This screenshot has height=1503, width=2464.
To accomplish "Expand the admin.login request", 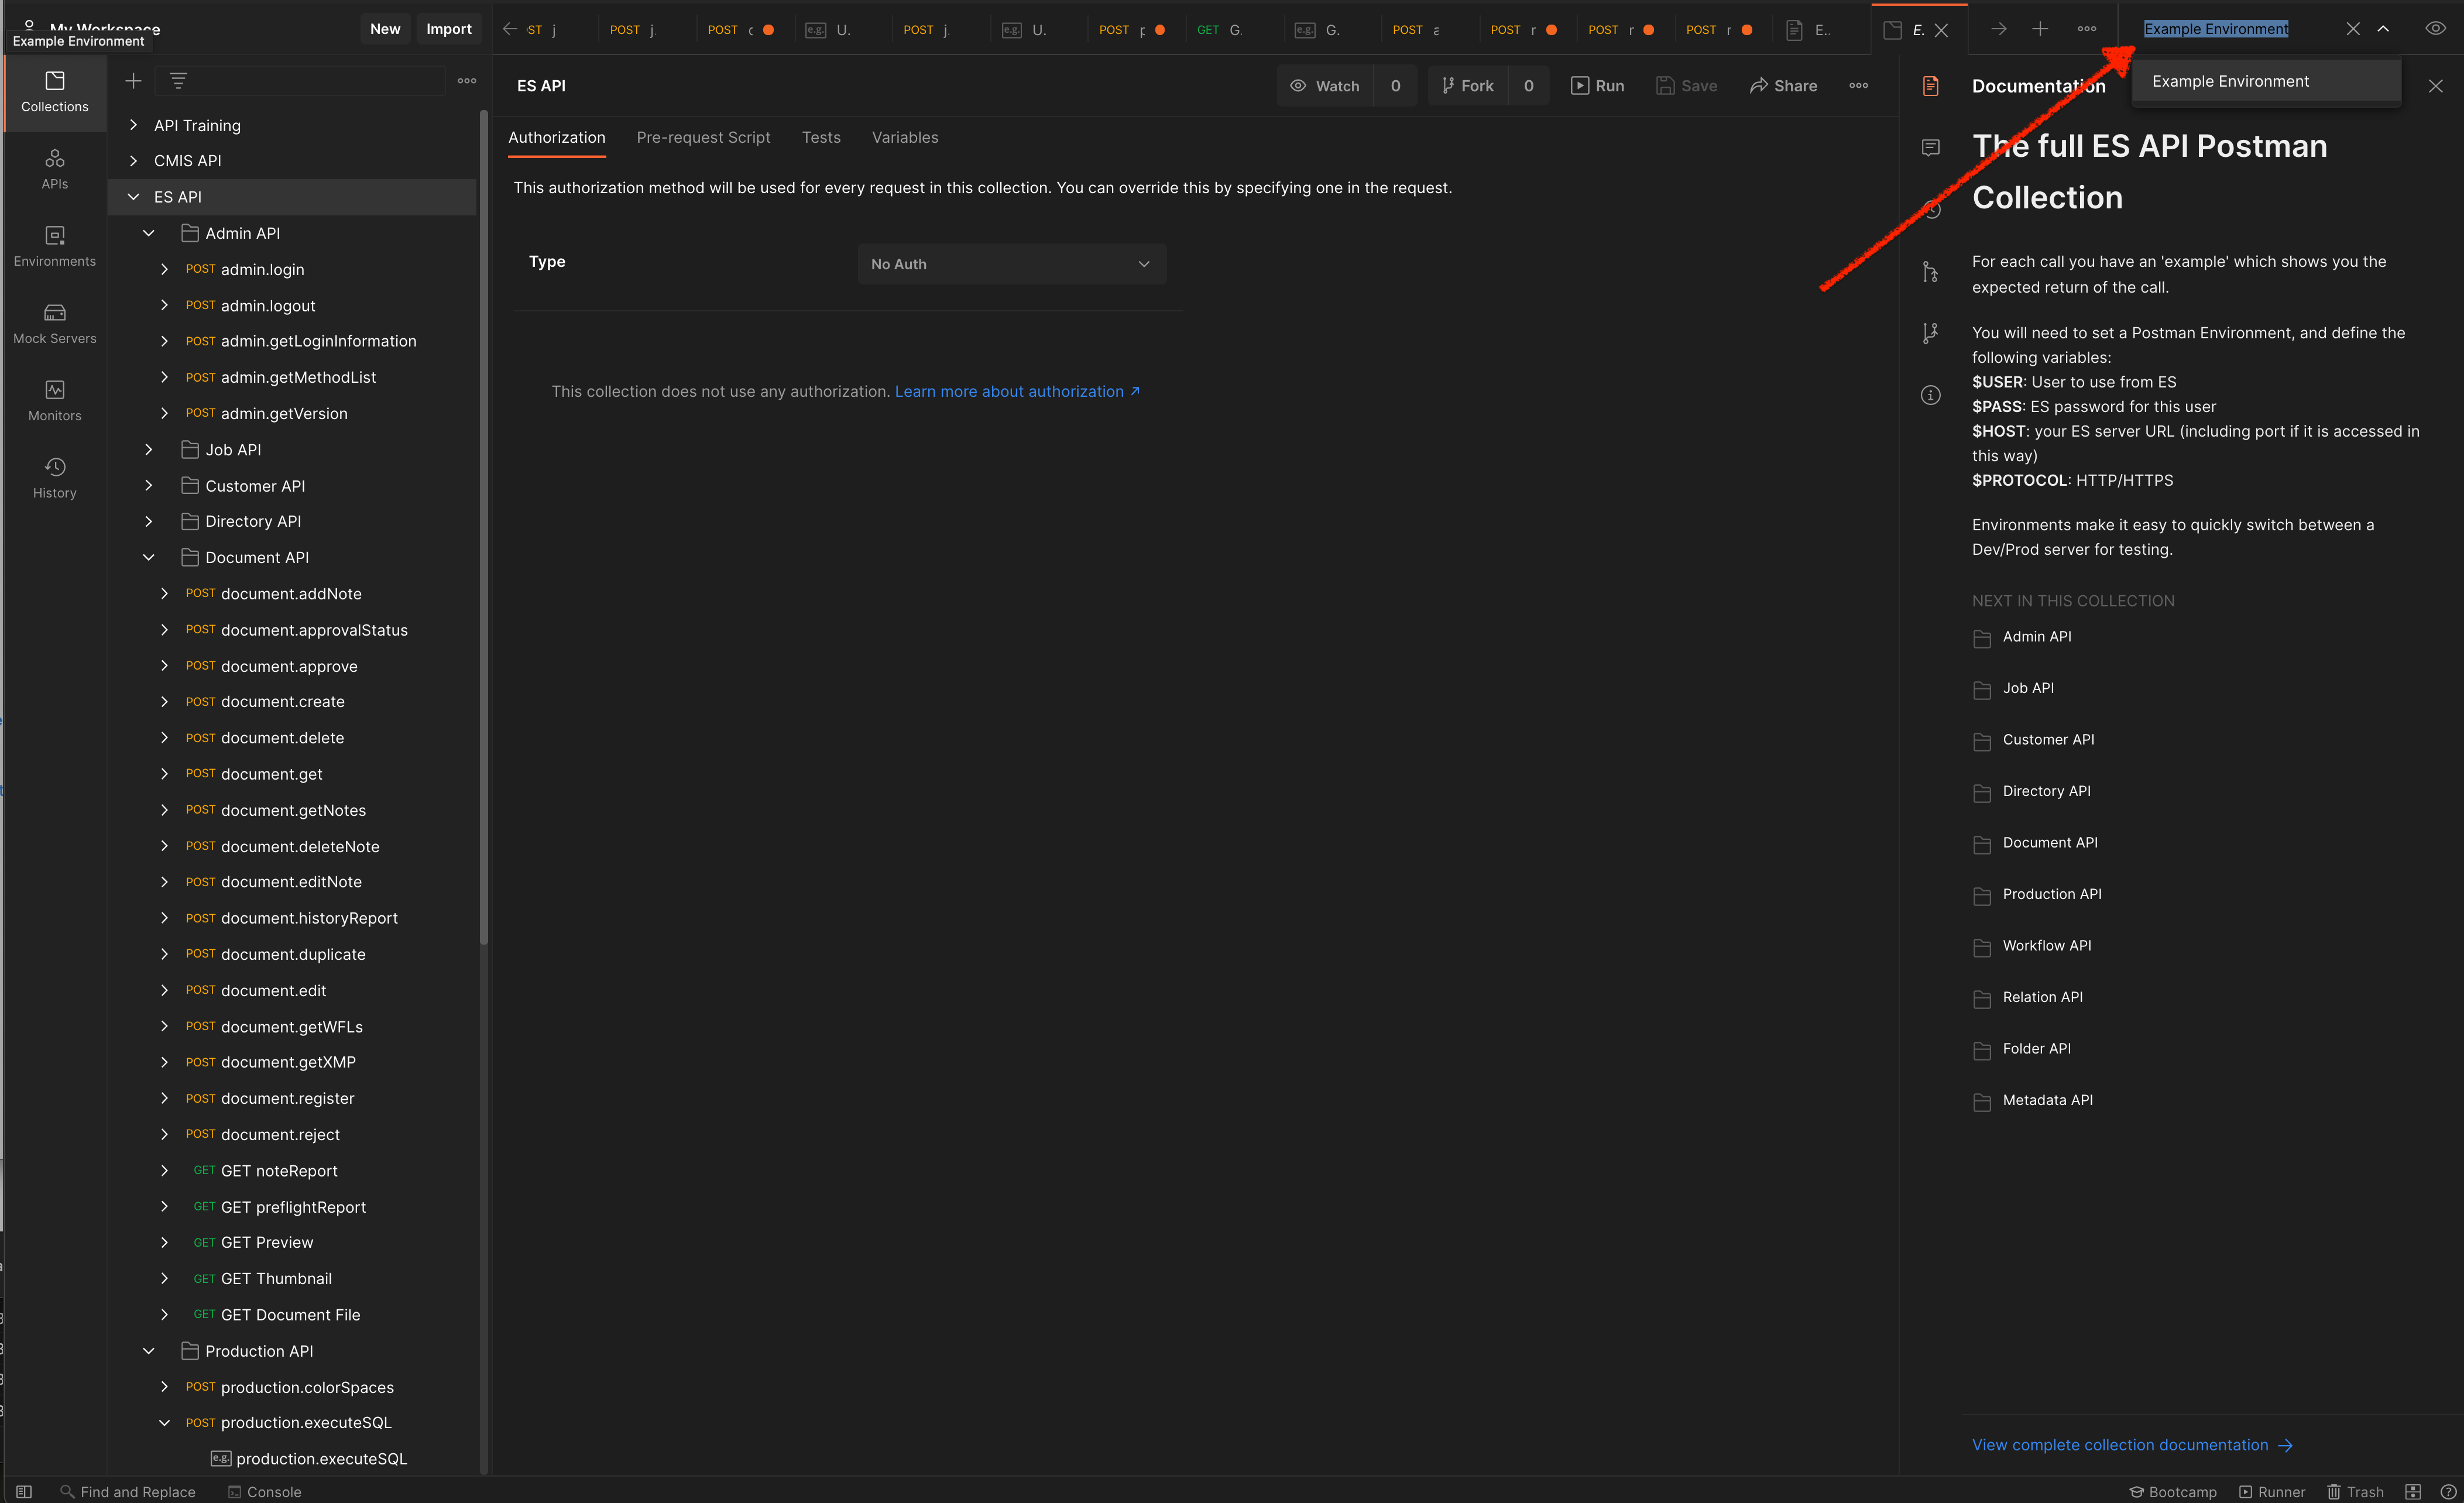I will [164, 269].
